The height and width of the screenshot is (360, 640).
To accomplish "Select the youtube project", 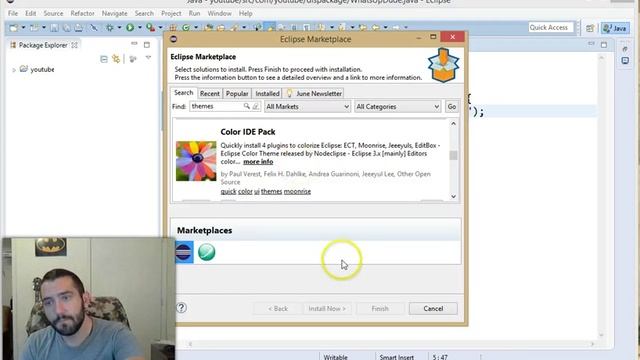I will pyautogui.click(x=42, y=69).
